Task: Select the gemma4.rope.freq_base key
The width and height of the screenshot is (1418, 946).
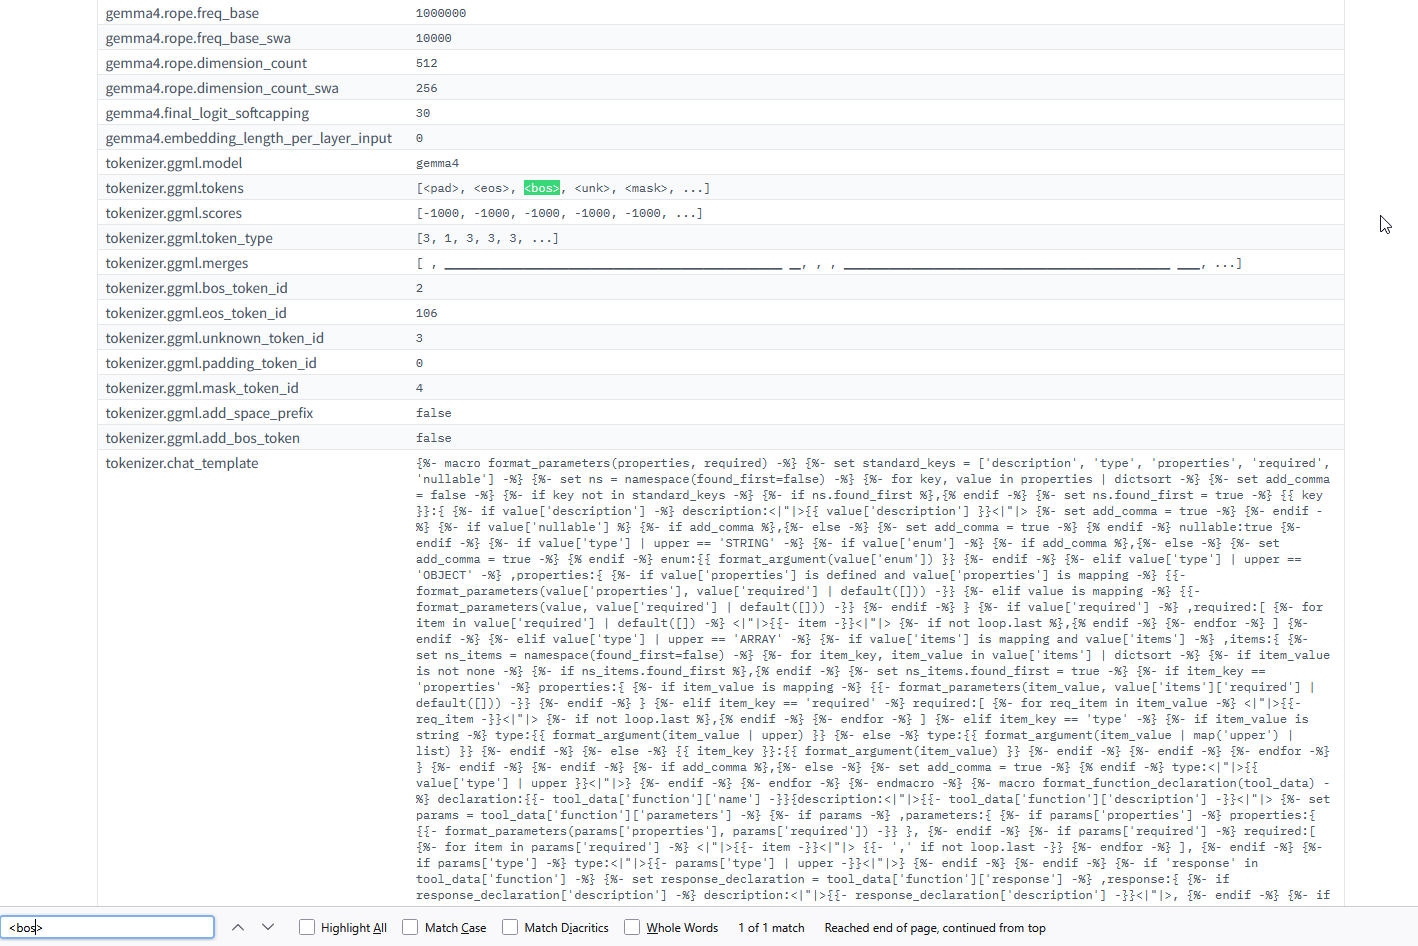Action: click(182, 13)
